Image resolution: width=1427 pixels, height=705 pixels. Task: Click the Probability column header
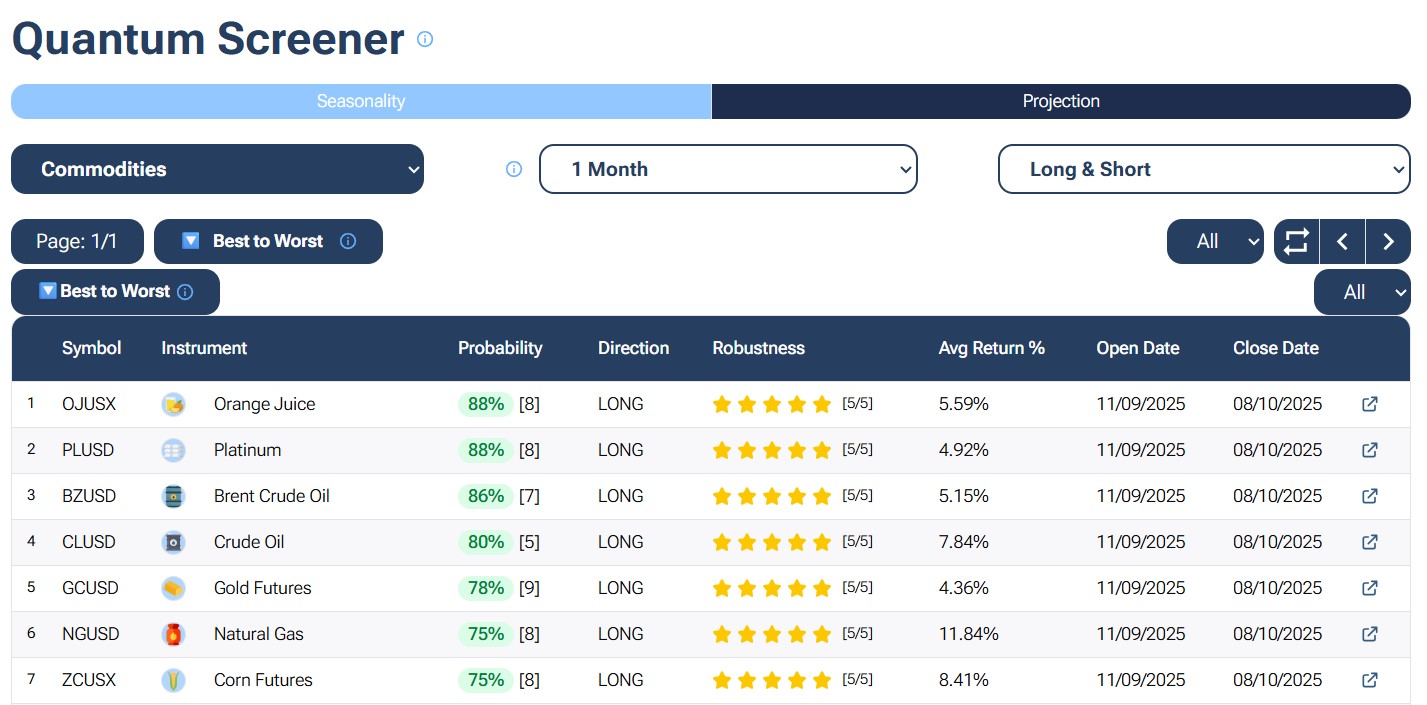pyautogui.click(x=500, y=348)
